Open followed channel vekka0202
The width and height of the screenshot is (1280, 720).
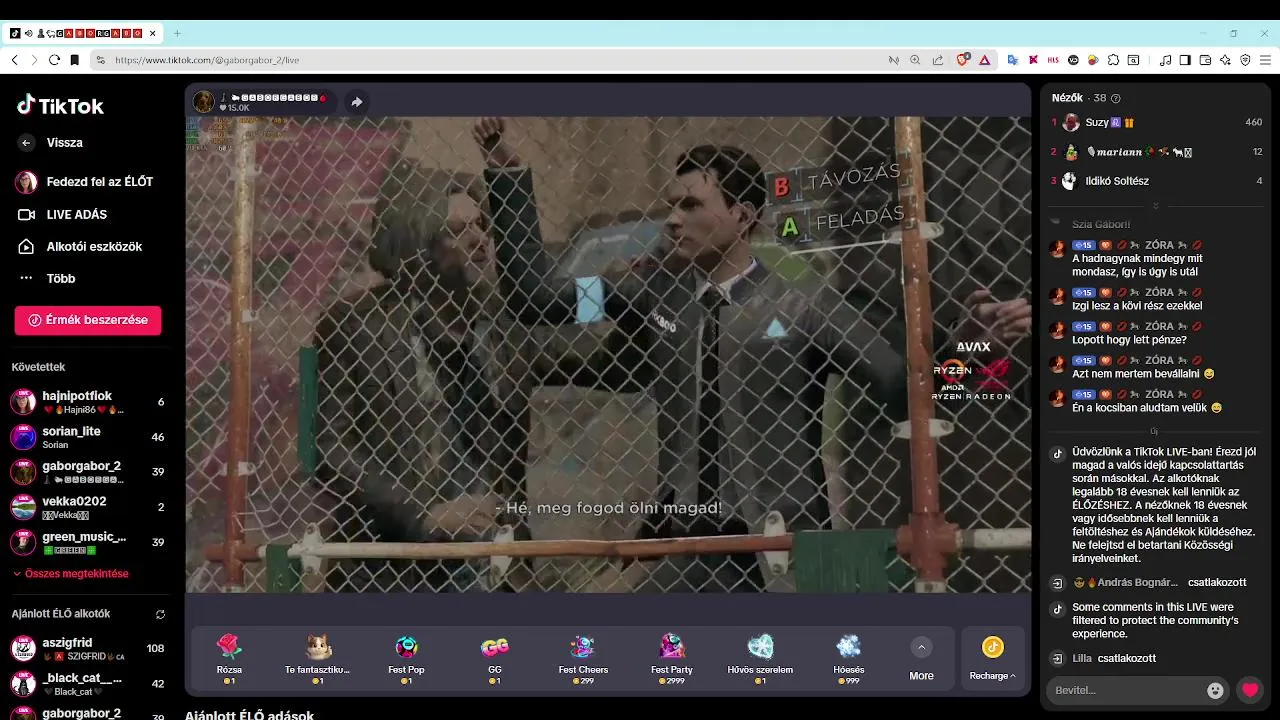(88, 507)
